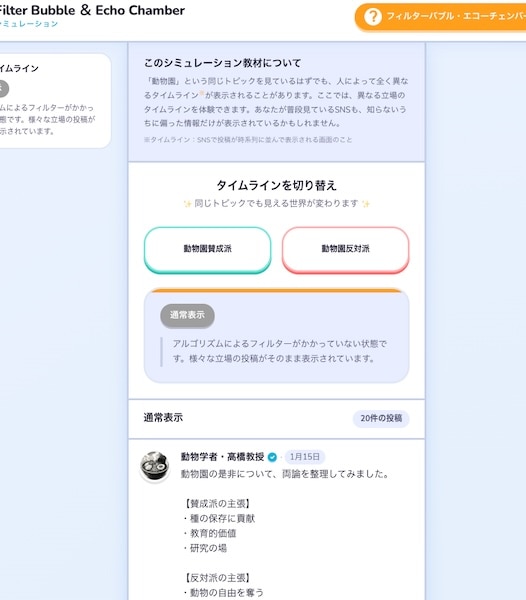Select the 動物園賛成派 timeline button

click(207, 249)
